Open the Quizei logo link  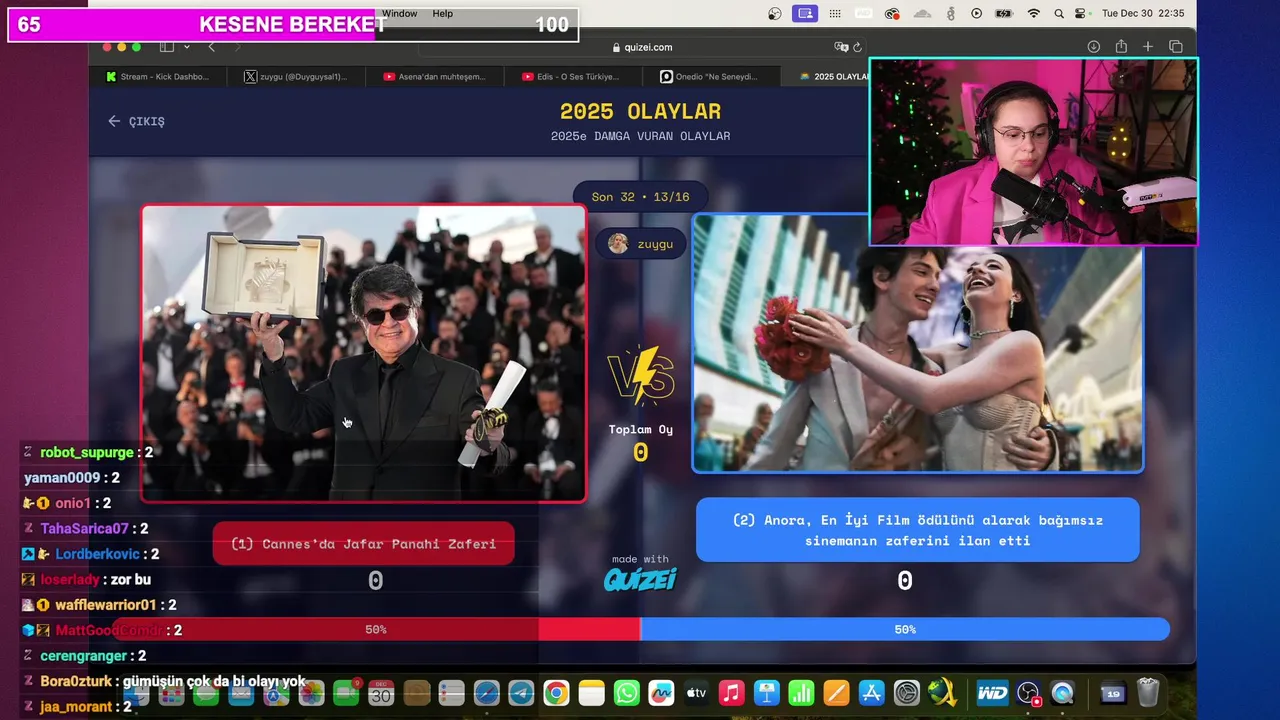click(x=640, y=579)
